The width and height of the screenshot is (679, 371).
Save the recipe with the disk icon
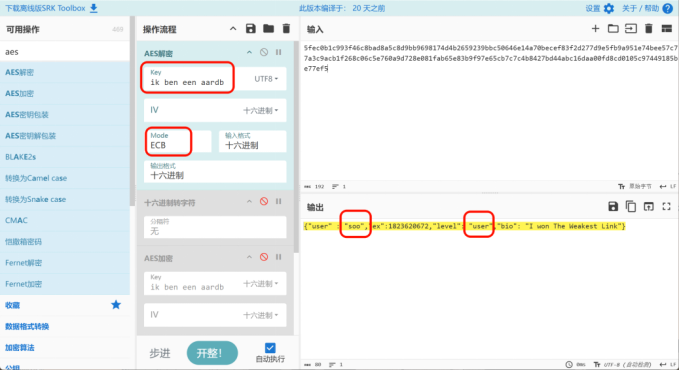tap(251, 29)
